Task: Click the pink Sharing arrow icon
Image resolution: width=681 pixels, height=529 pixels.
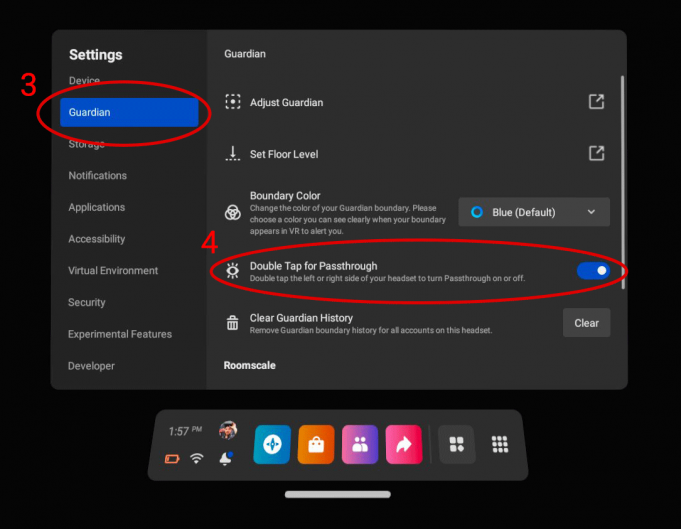Action: [x=404, y=445]
